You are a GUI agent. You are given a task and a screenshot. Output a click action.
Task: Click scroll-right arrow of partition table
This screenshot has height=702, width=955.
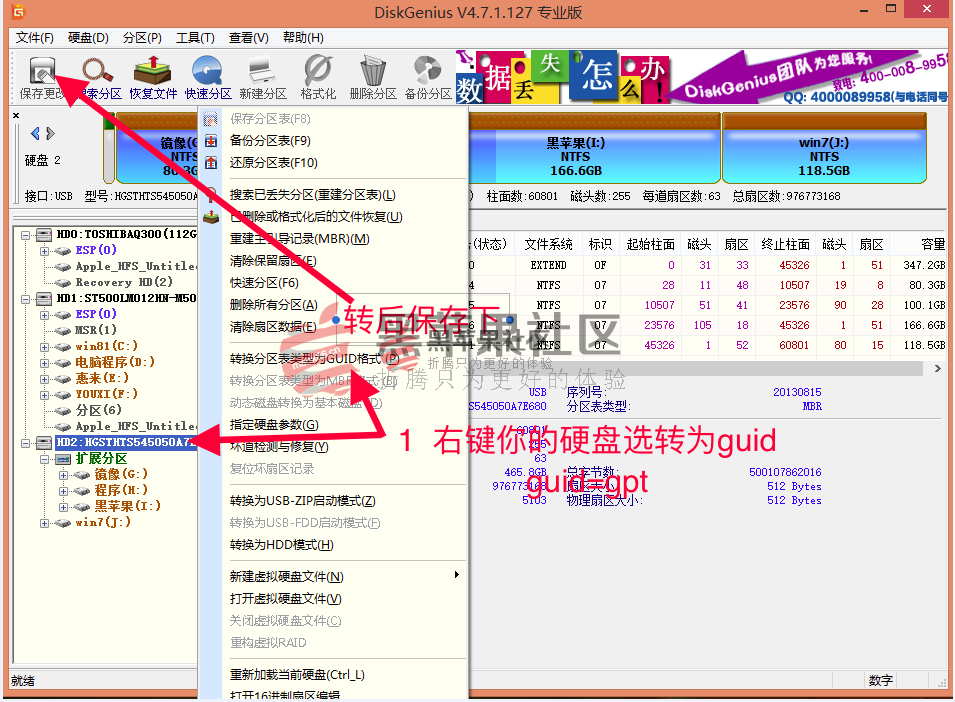pos(938,368)
